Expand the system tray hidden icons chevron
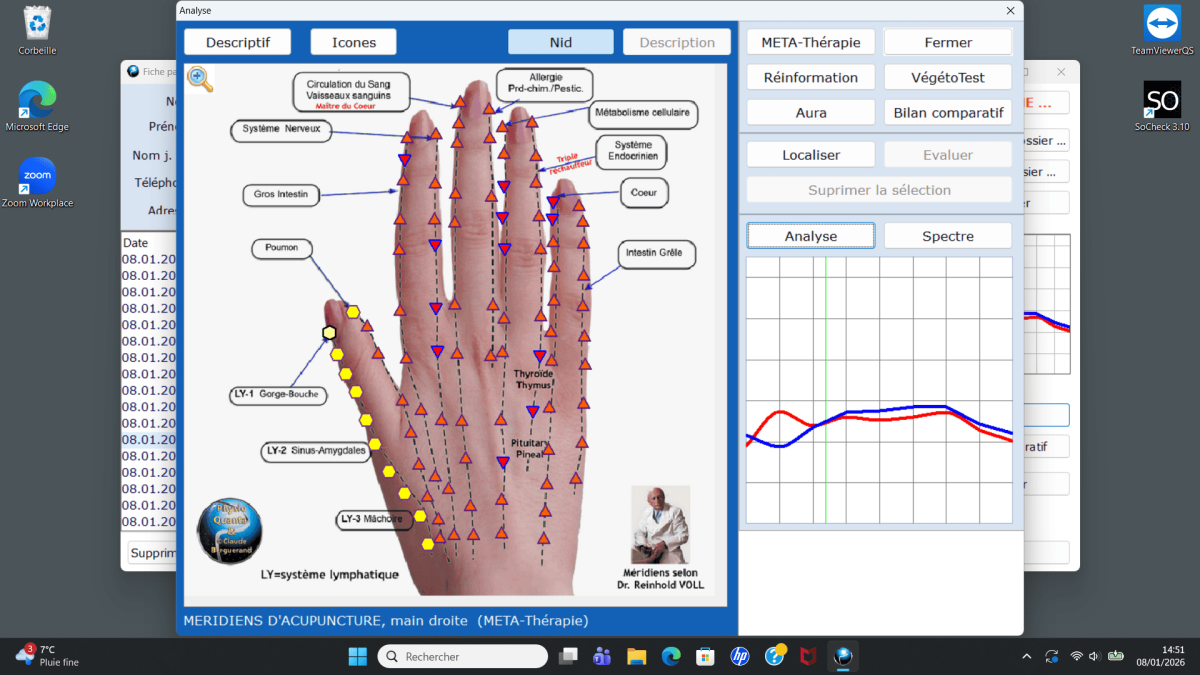The image size is (1200, 675). coord(1026,656)
